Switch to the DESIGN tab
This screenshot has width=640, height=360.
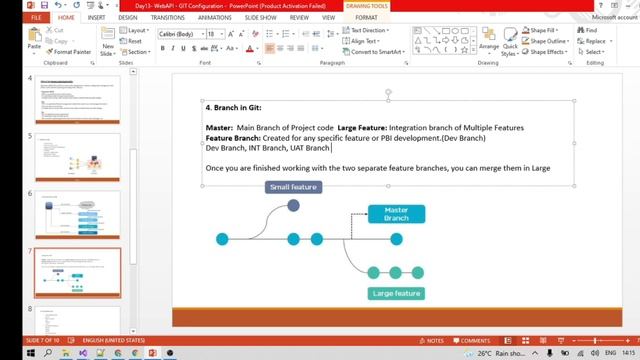click(x=128, y=18)
